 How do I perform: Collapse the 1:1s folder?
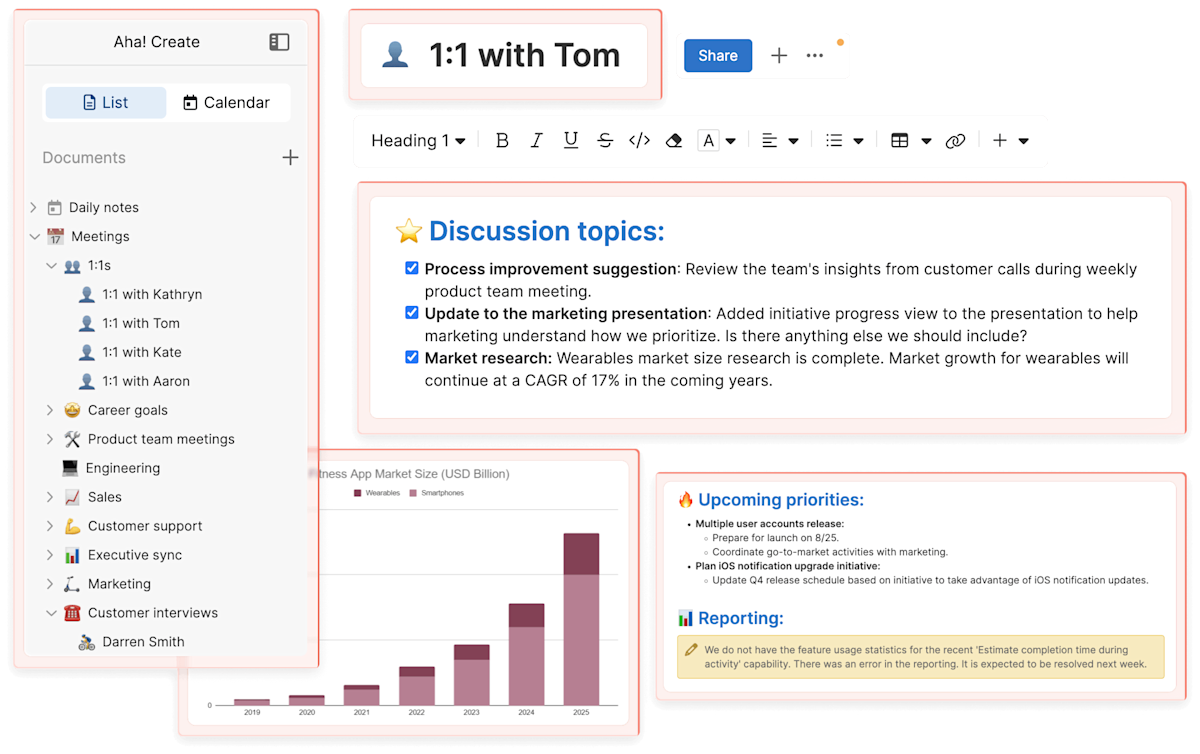[51, 266]
